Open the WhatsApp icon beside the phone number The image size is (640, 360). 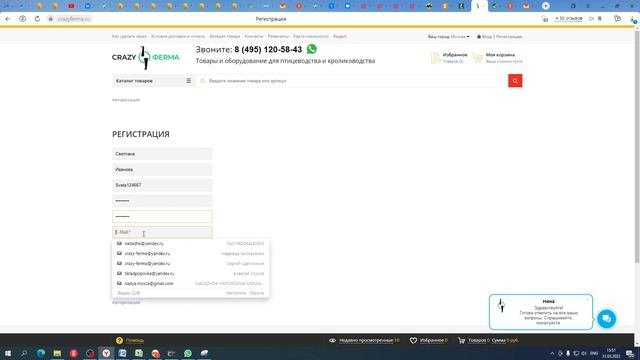click(x=311, y=49)
